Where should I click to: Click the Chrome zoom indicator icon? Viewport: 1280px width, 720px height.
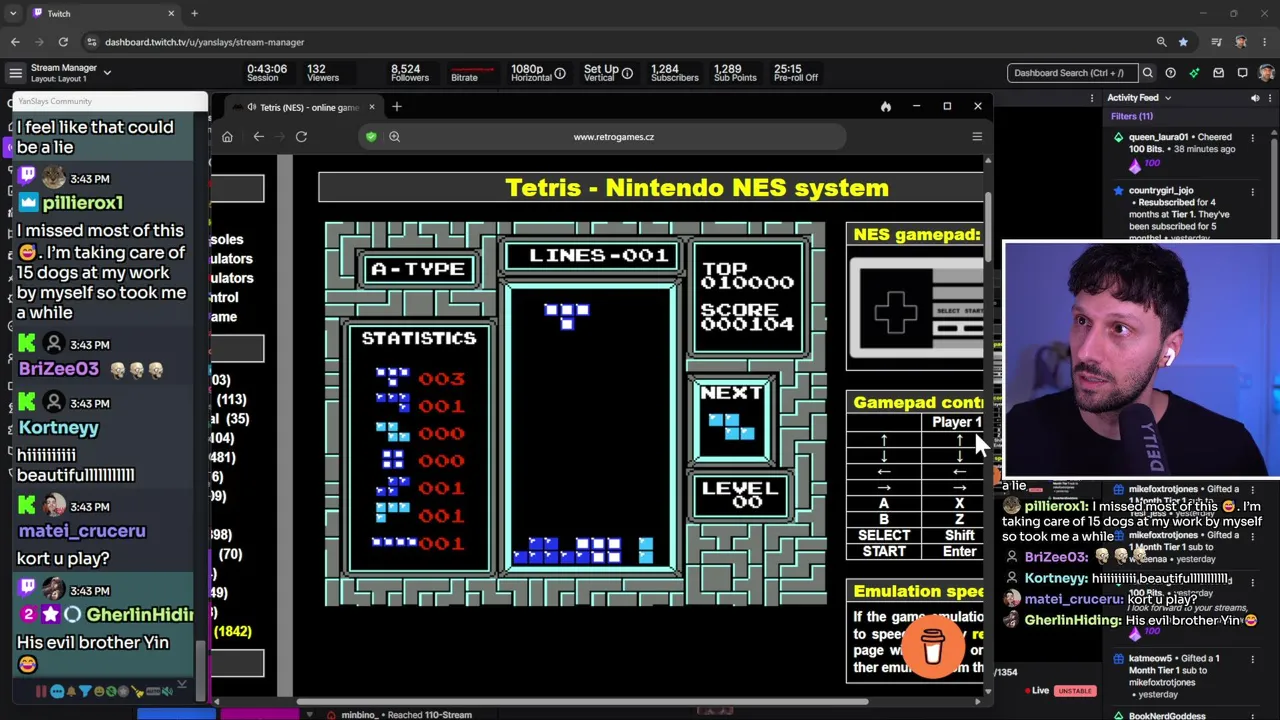pos(1161,42)
